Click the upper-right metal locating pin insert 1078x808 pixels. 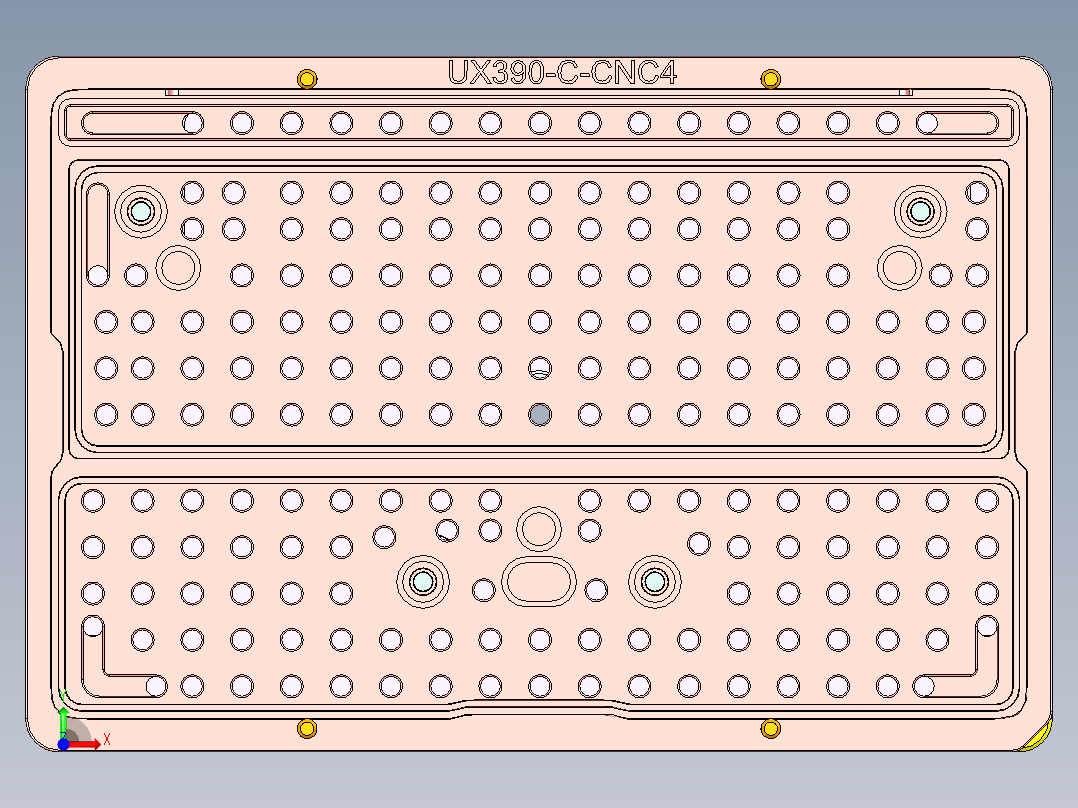tap(920, 210)
